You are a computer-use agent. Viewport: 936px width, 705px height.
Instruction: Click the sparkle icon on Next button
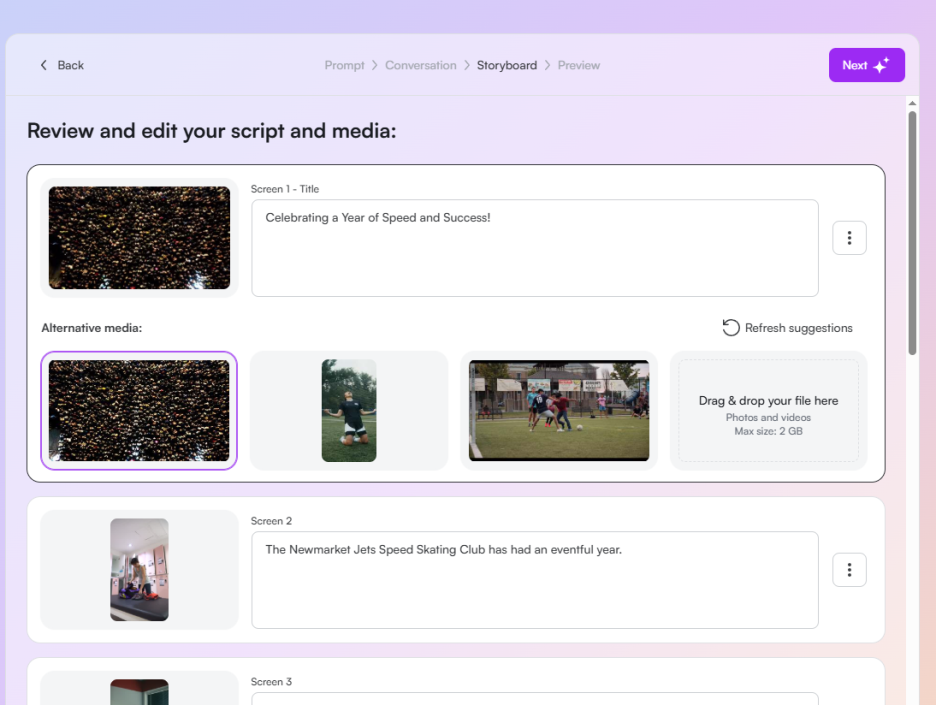(882, 65)
